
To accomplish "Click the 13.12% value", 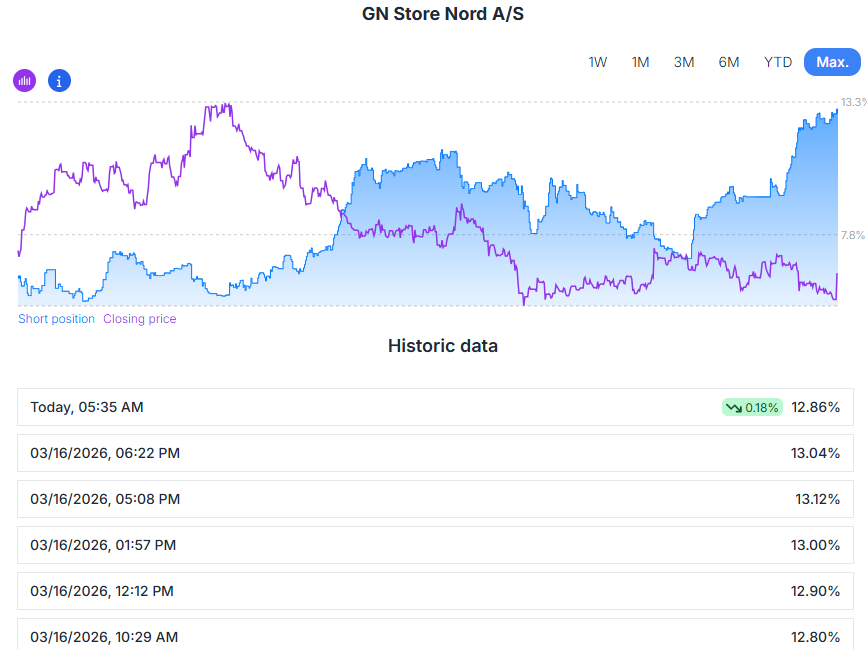I will tap(818, 499).
